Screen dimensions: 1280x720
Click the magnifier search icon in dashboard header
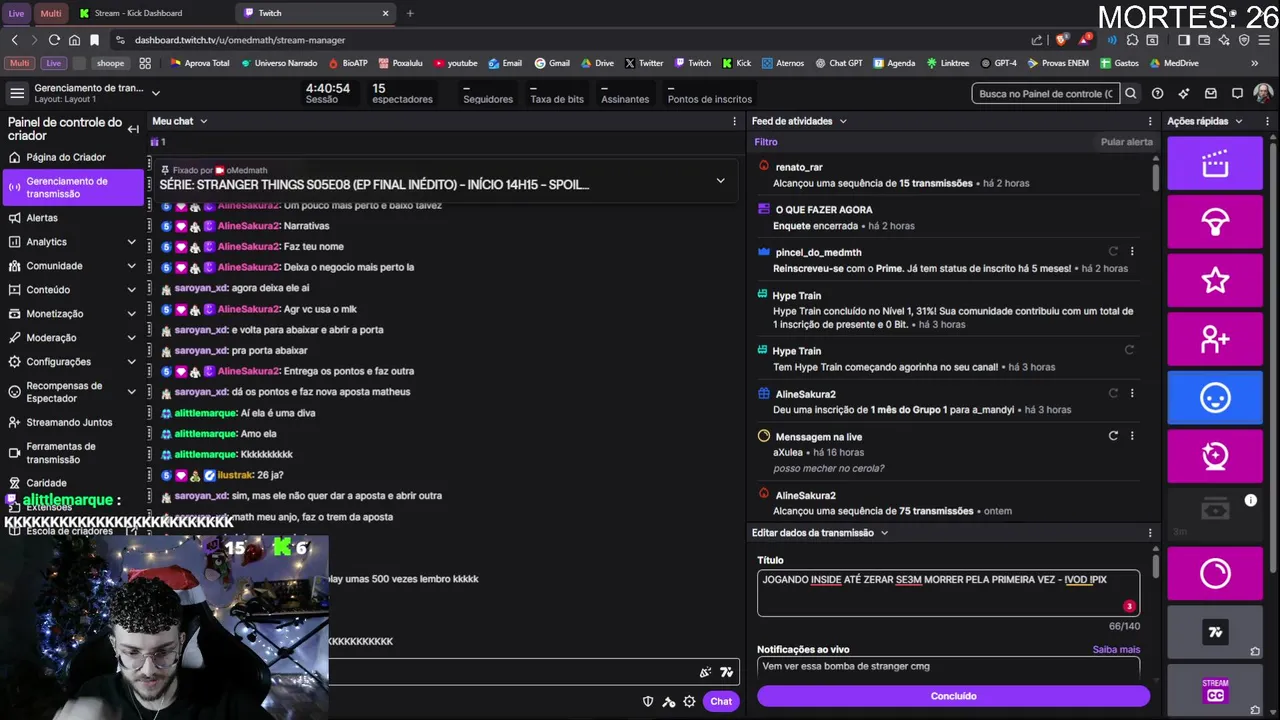tap(1130, 93)
